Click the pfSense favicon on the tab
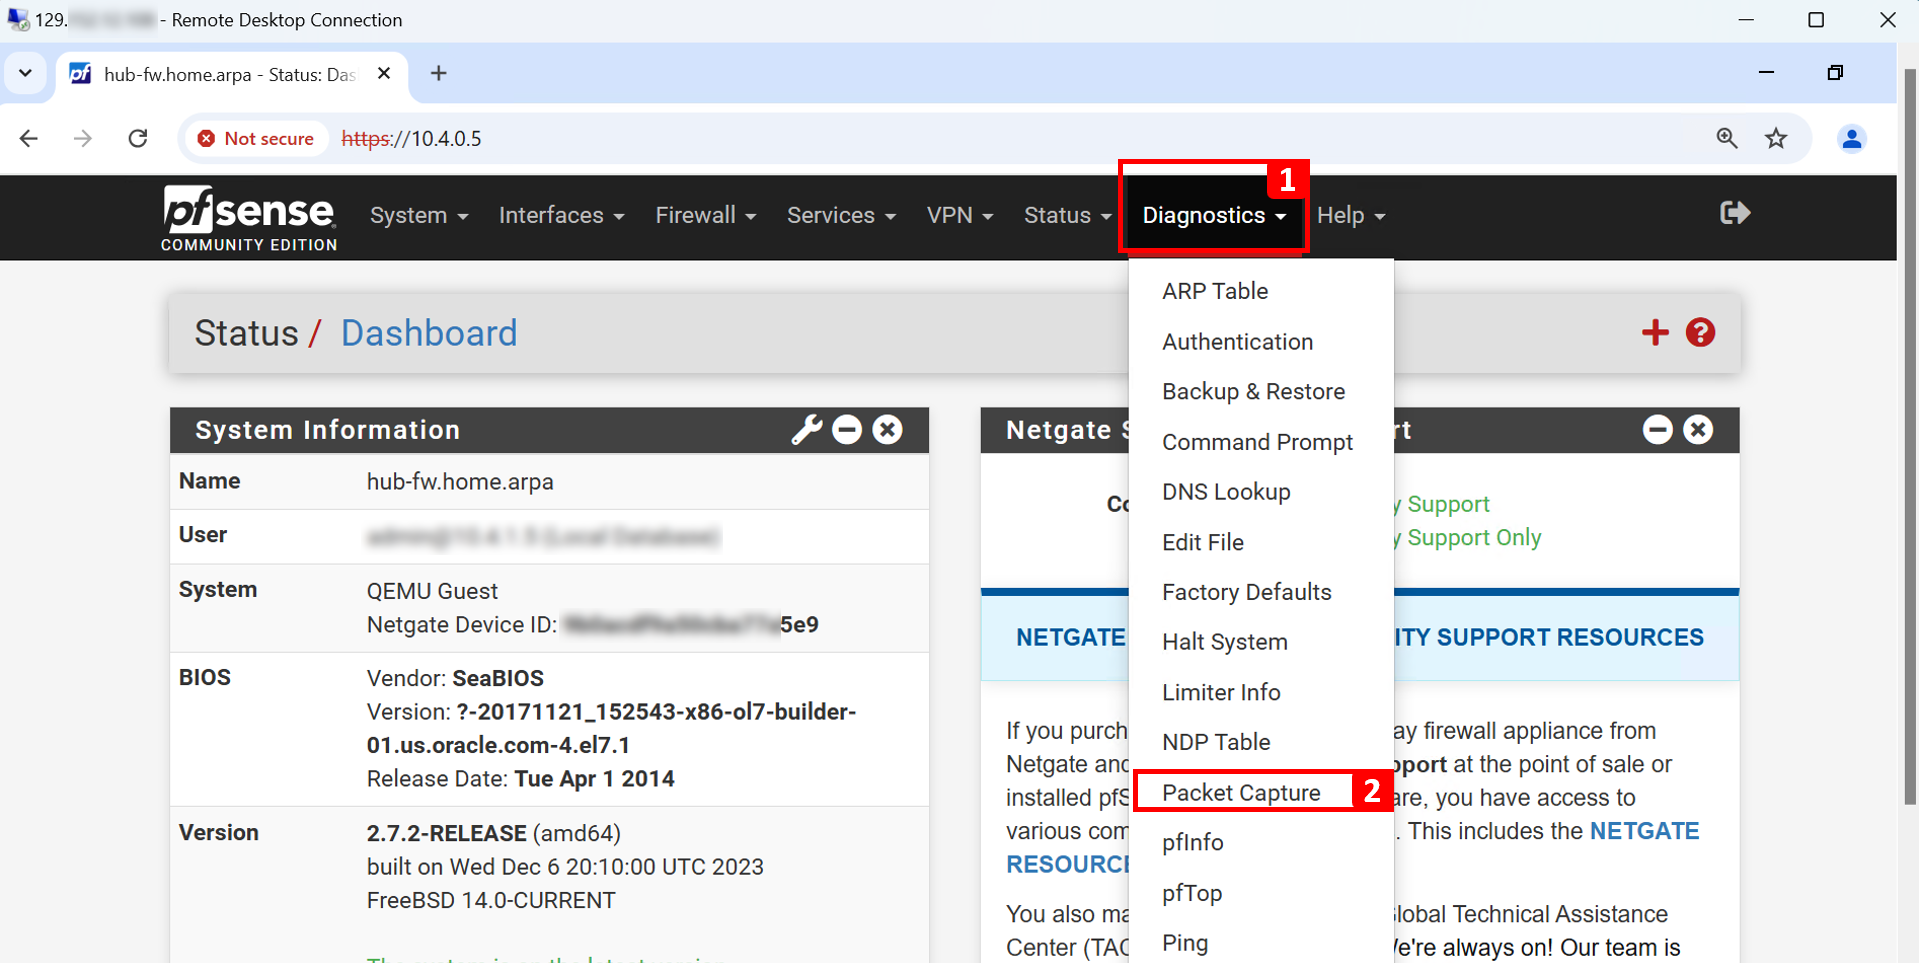The height and width of the screenshot is (963, 1919). [80, 74]
